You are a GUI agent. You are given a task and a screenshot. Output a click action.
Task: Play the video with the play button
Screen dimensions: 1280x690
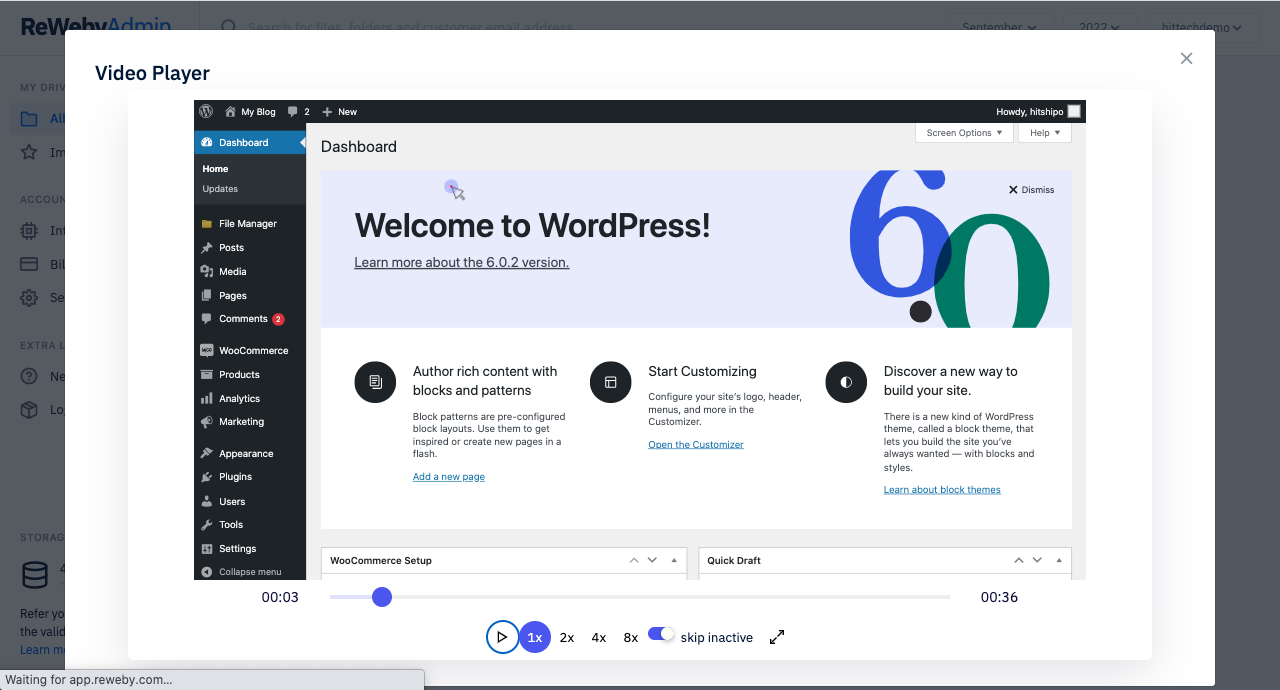coord(502,637)
